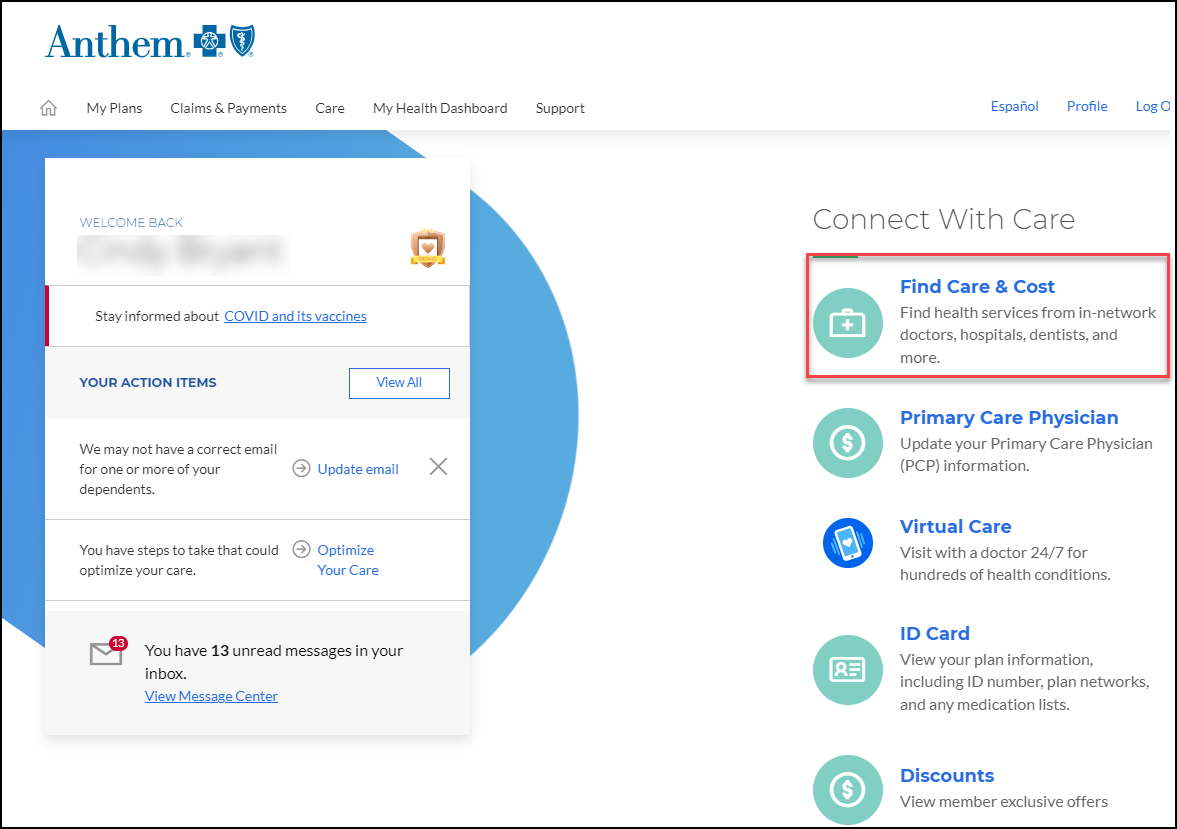Click the ID Card round icon
This screenshot has width=1177, height=829.
coord(847,669)
